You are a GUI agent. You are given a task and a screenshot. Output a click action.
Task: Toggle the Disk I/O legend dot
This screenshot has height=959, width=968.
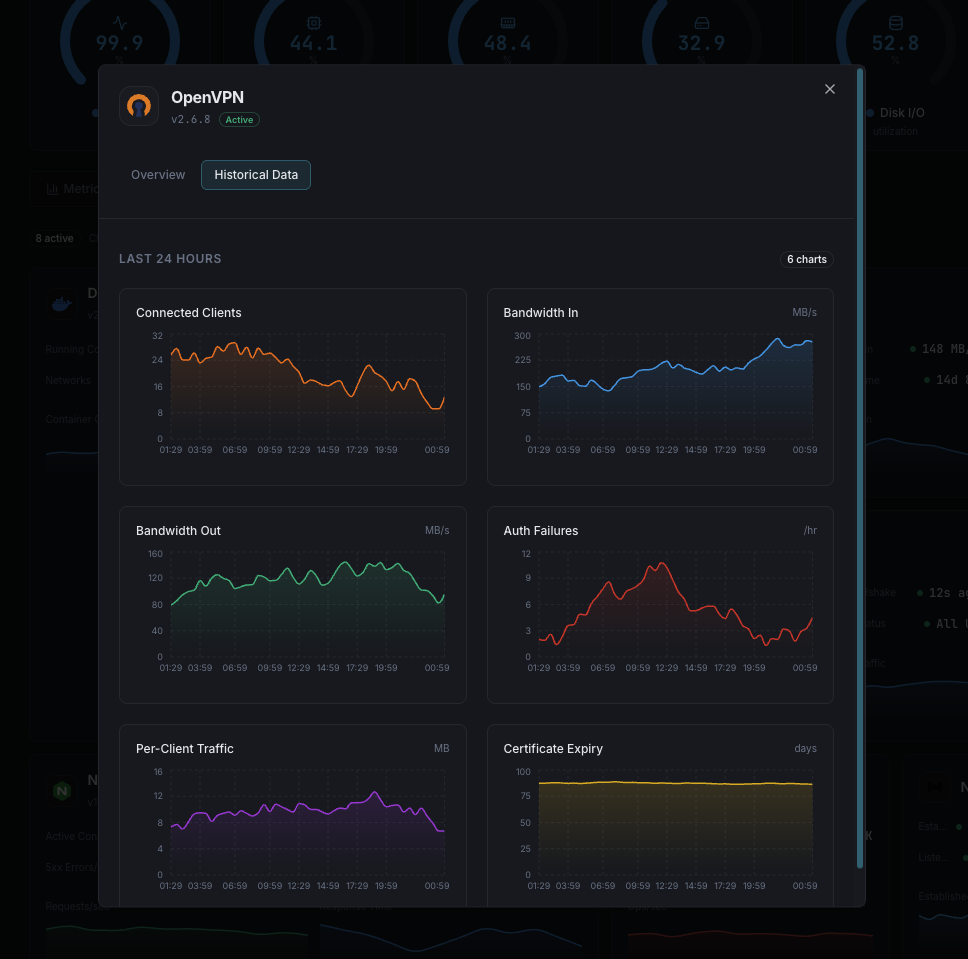tap(869, 112)
